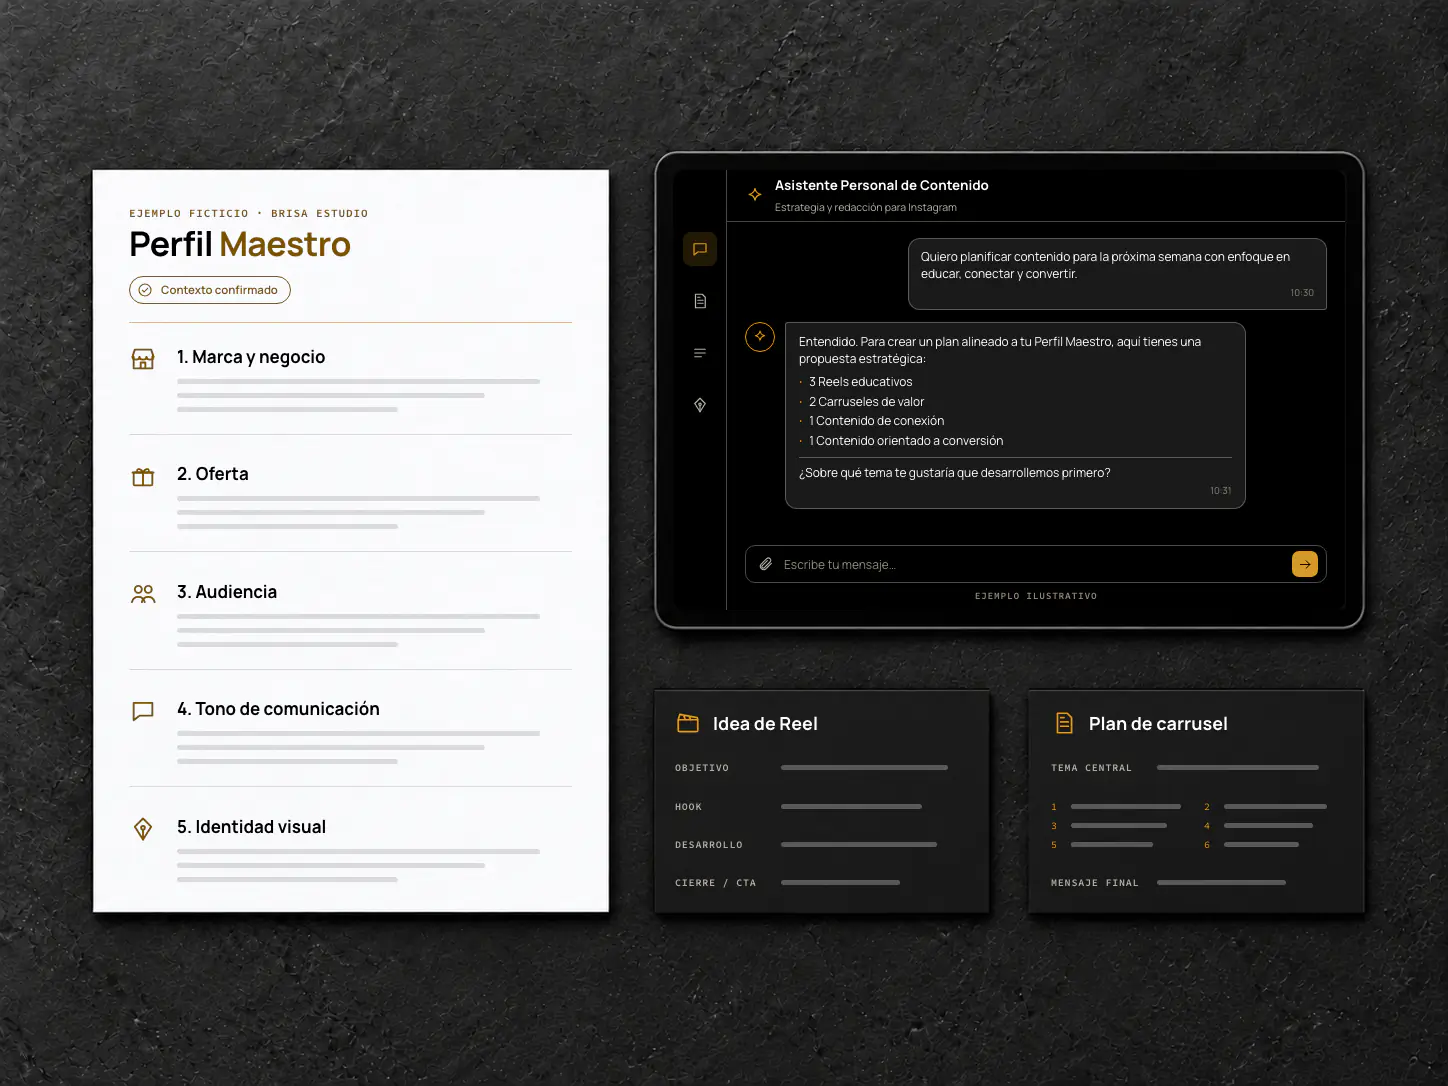Select the 2. Oferta heading
This screenshot has width=1448, height=1086.
(x=213, y=474)
